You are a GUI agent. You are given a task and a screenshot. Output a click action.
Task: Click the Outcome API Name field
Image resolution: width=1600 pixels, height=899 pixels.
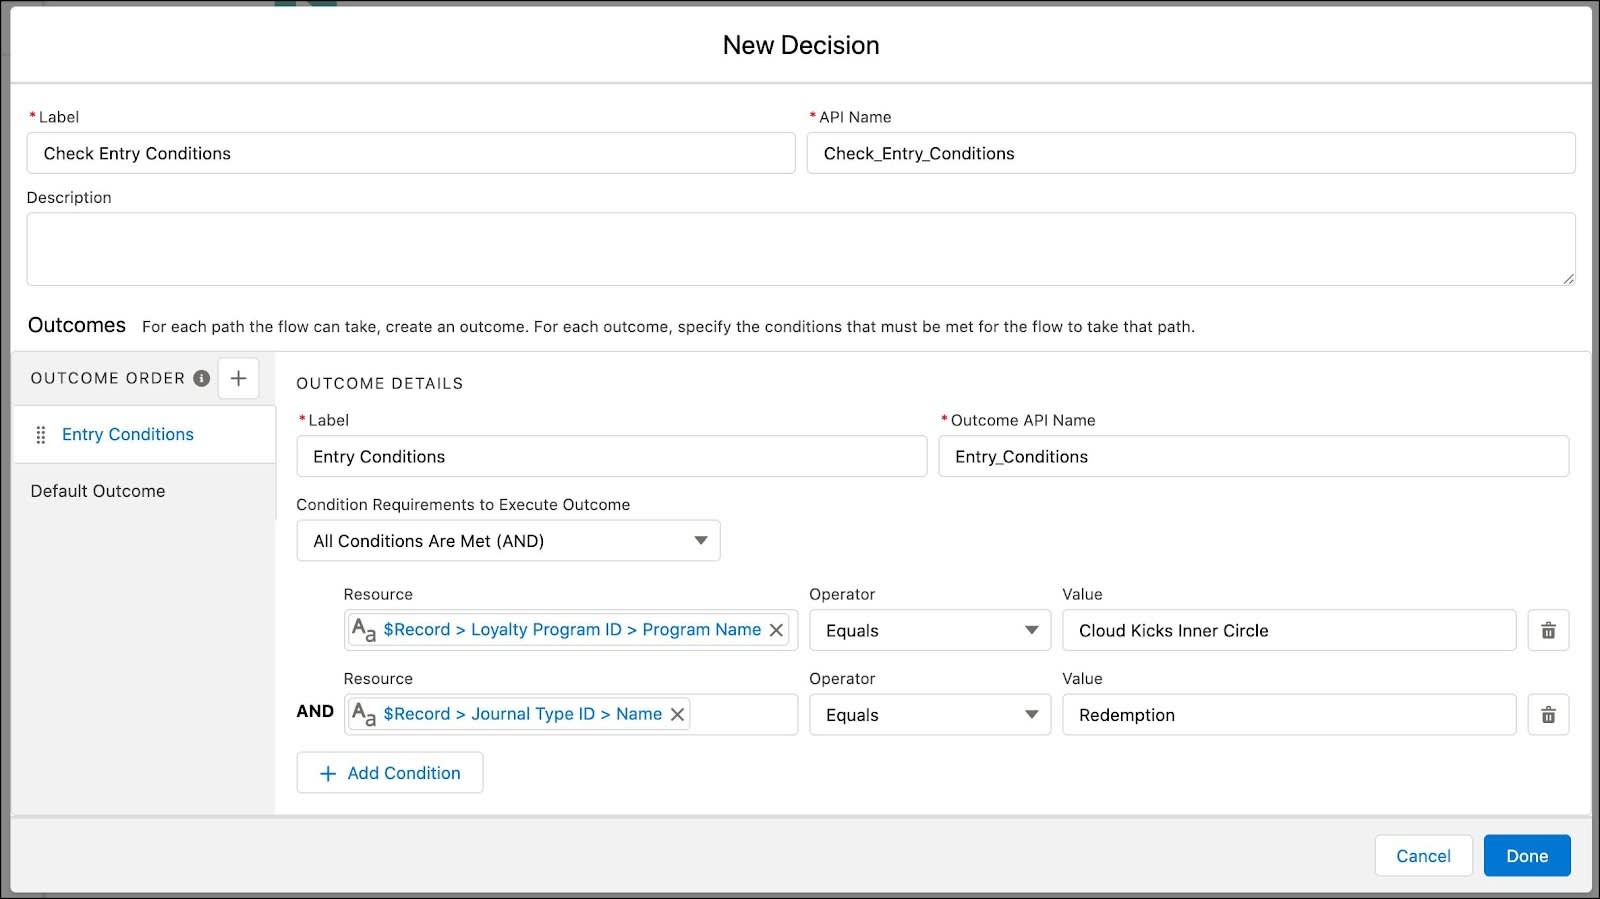pos(1253,457)
